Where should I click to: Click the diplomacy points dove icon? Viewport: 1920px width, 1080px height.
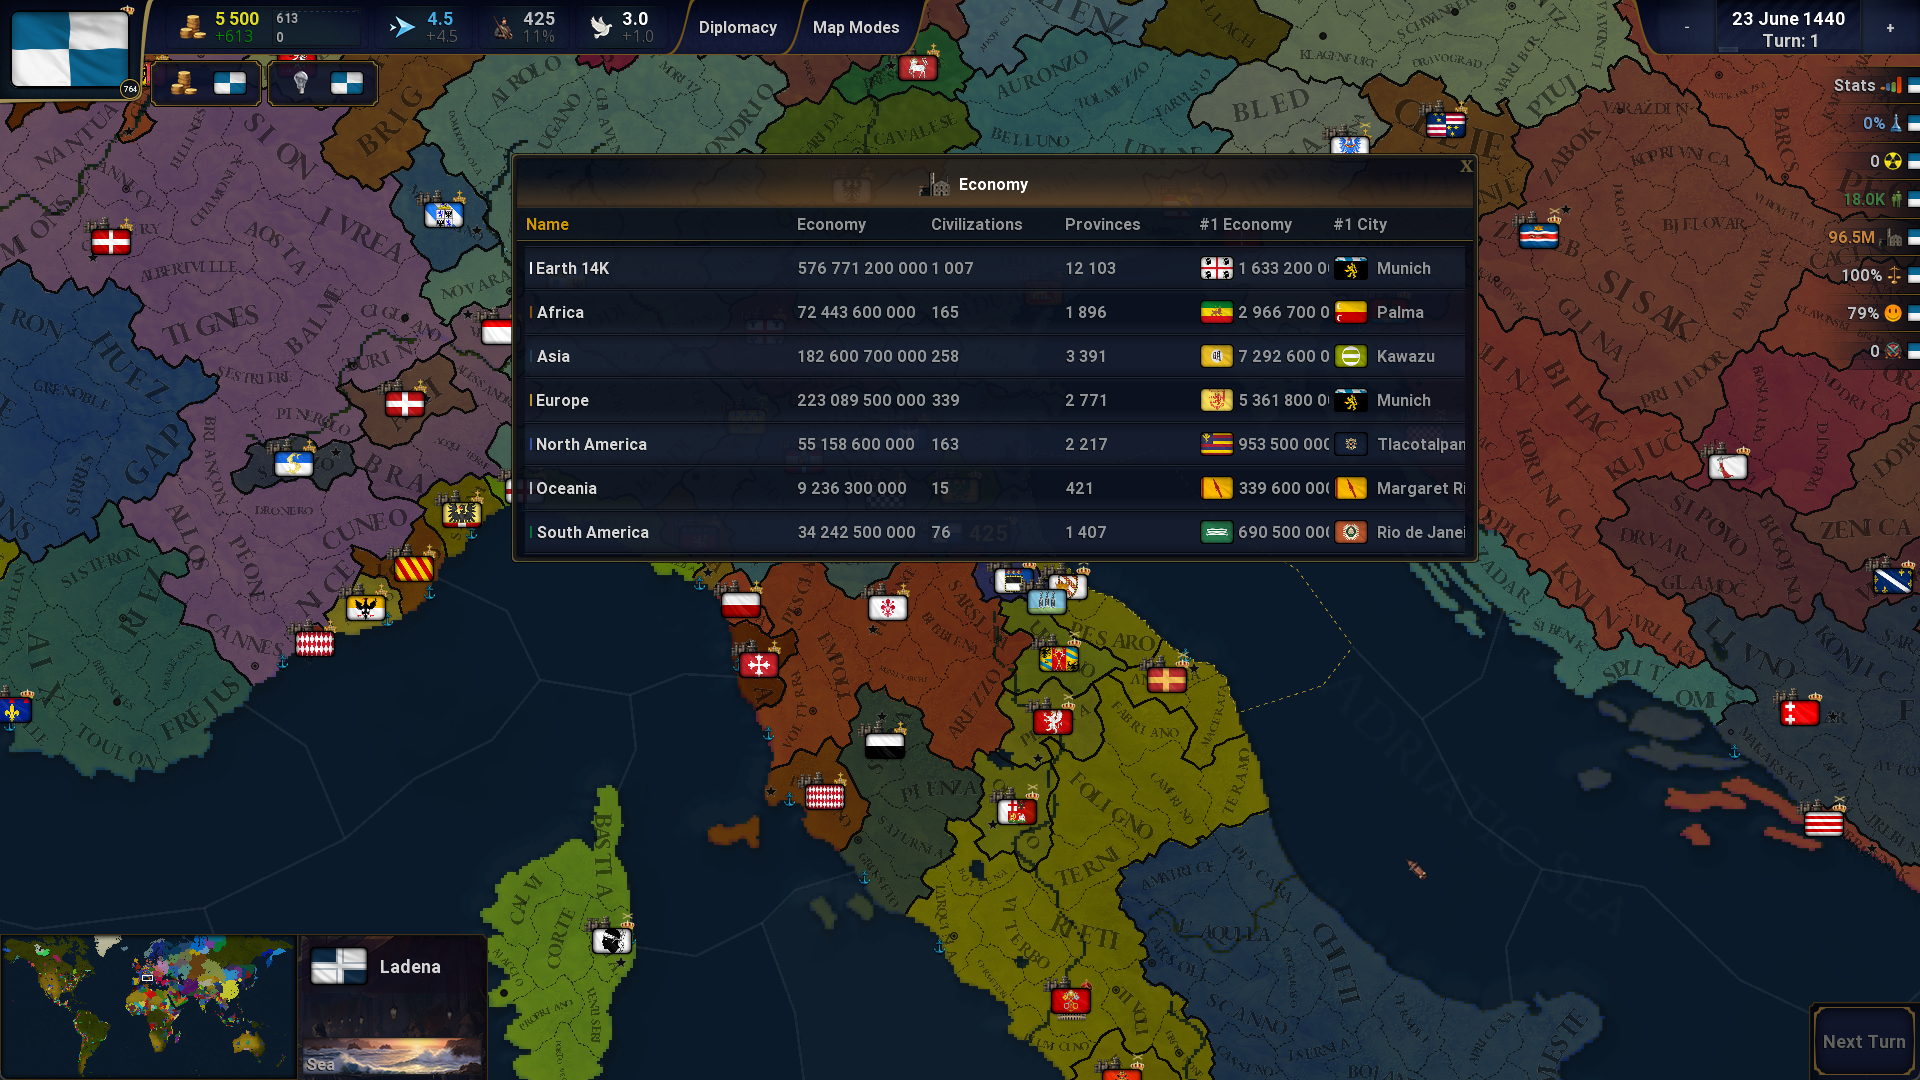pos(601,27)
